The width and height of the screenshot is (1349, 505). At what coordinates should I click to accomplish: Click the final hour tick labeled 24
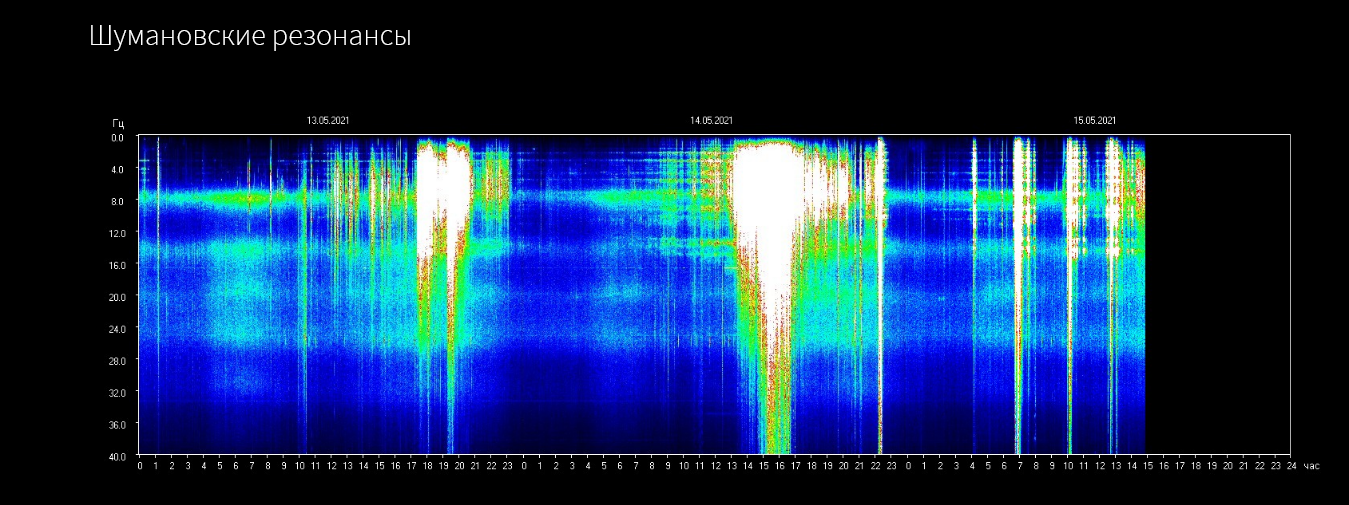click(1291, 466)
